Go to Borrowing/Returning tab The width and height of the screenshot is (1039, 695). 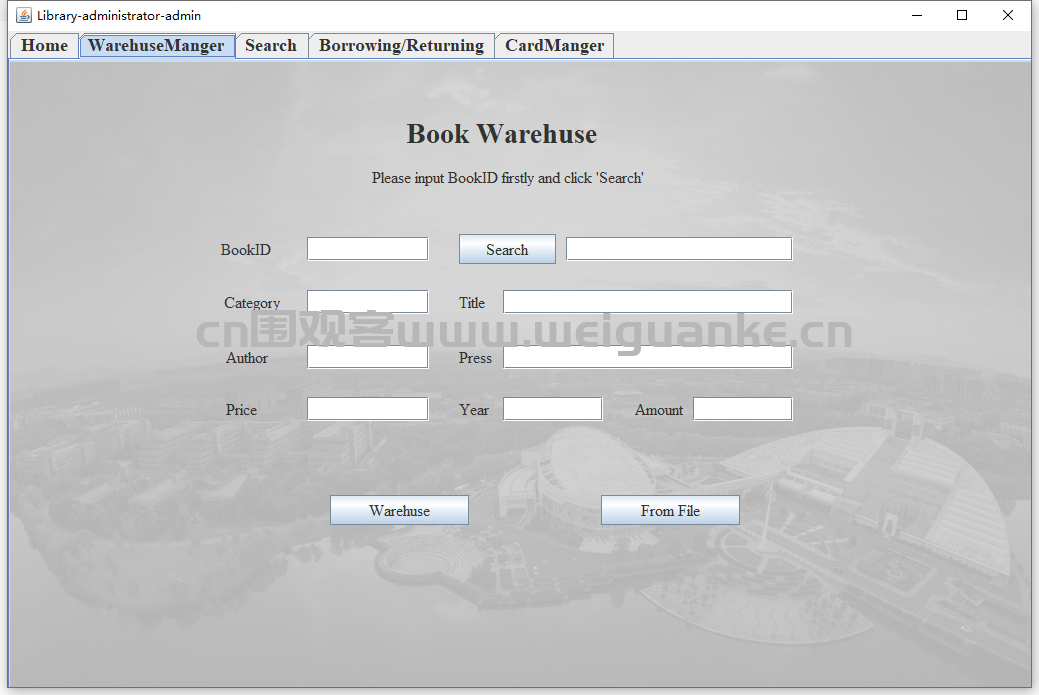[x=402, y=46]
